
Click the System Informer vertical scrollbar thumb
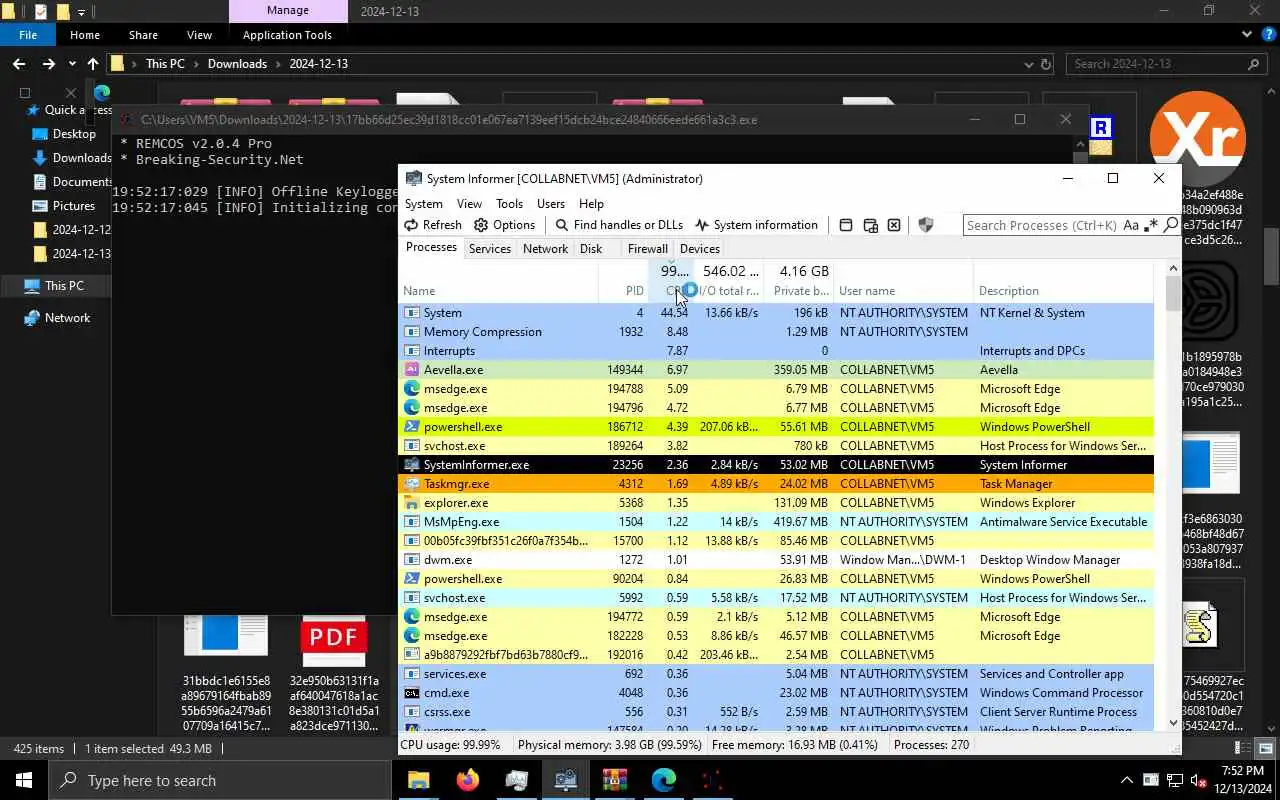1173,292
